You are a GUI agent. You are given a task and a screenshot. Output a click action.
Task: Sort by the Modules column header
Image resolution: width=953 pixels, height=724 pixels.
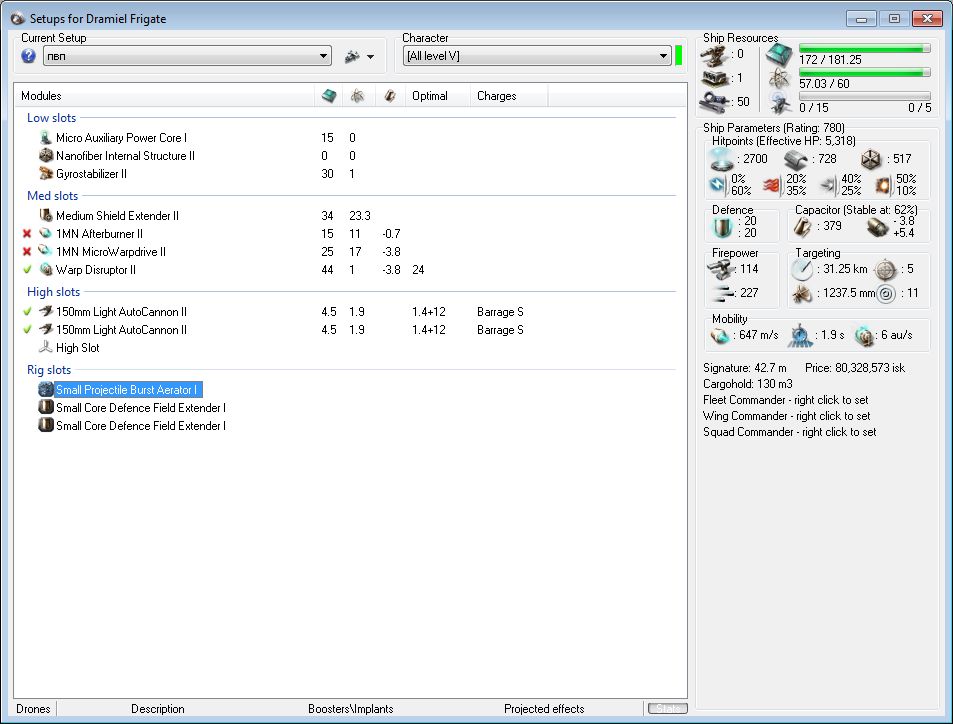tap(164, 95)
